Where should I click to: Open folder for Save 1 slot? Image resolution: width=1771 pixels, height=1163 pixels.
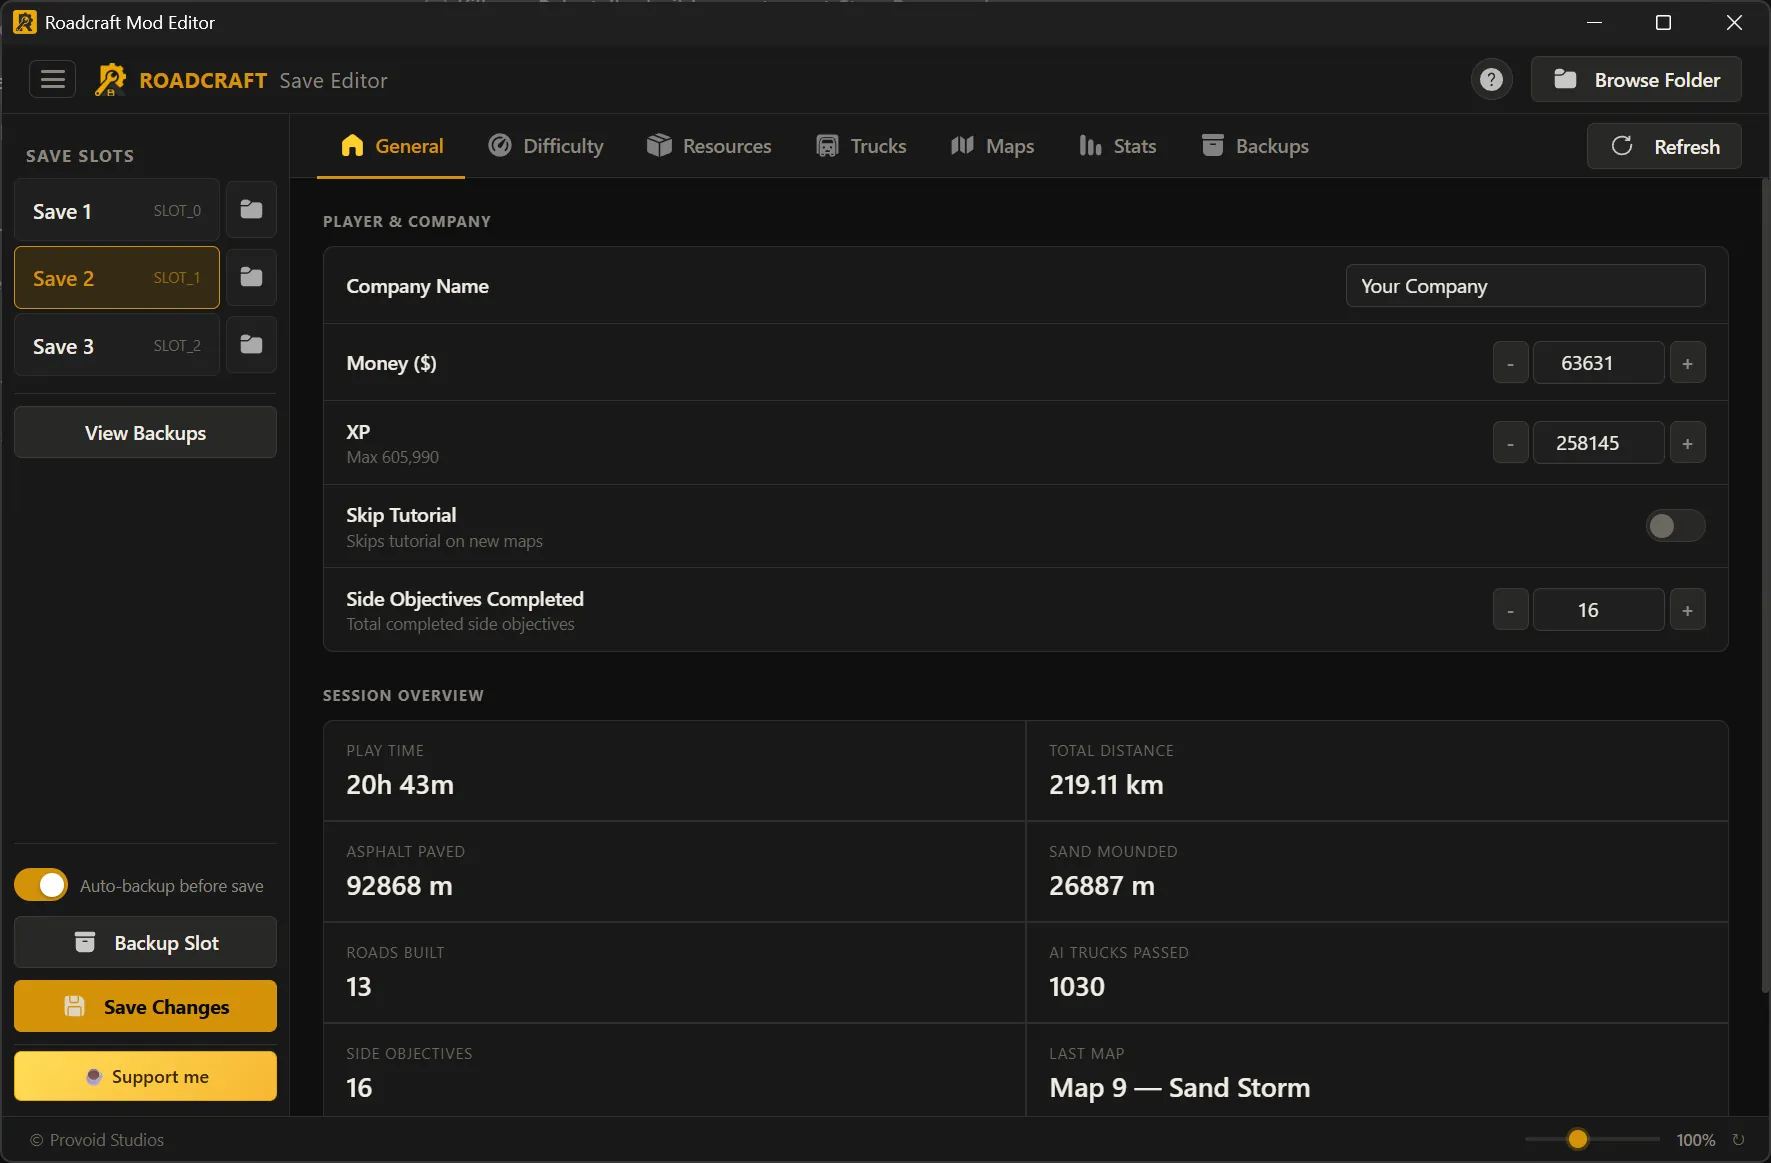(251, 210)
